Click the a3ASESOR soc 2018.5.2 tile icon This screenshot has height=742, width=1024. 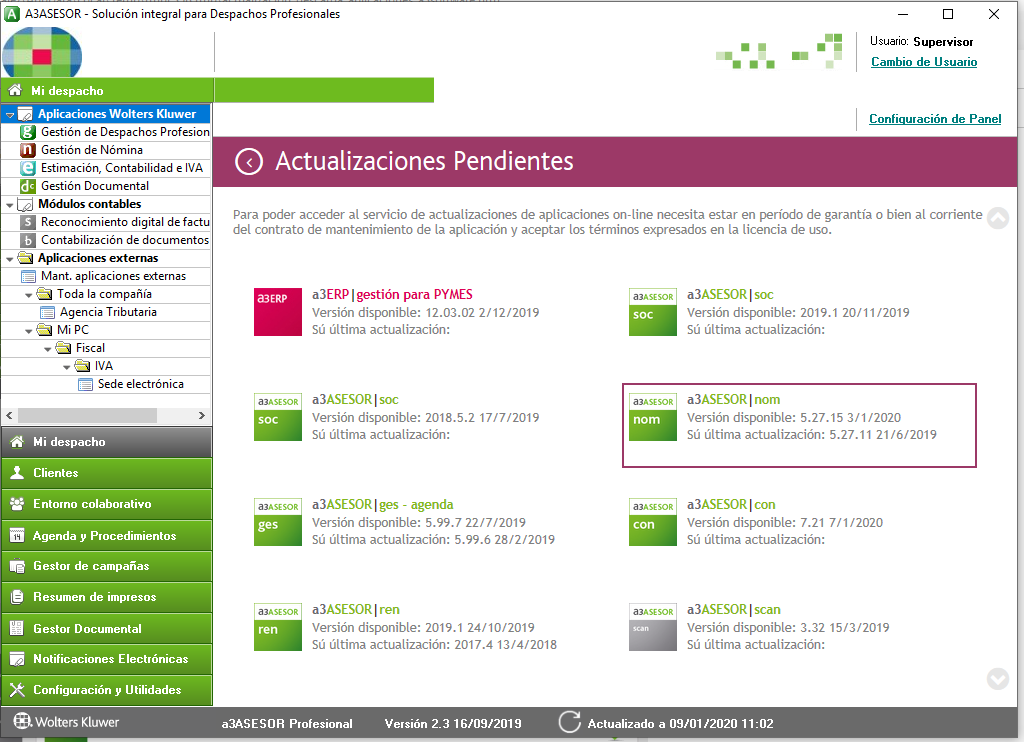(x=278, y=417)
